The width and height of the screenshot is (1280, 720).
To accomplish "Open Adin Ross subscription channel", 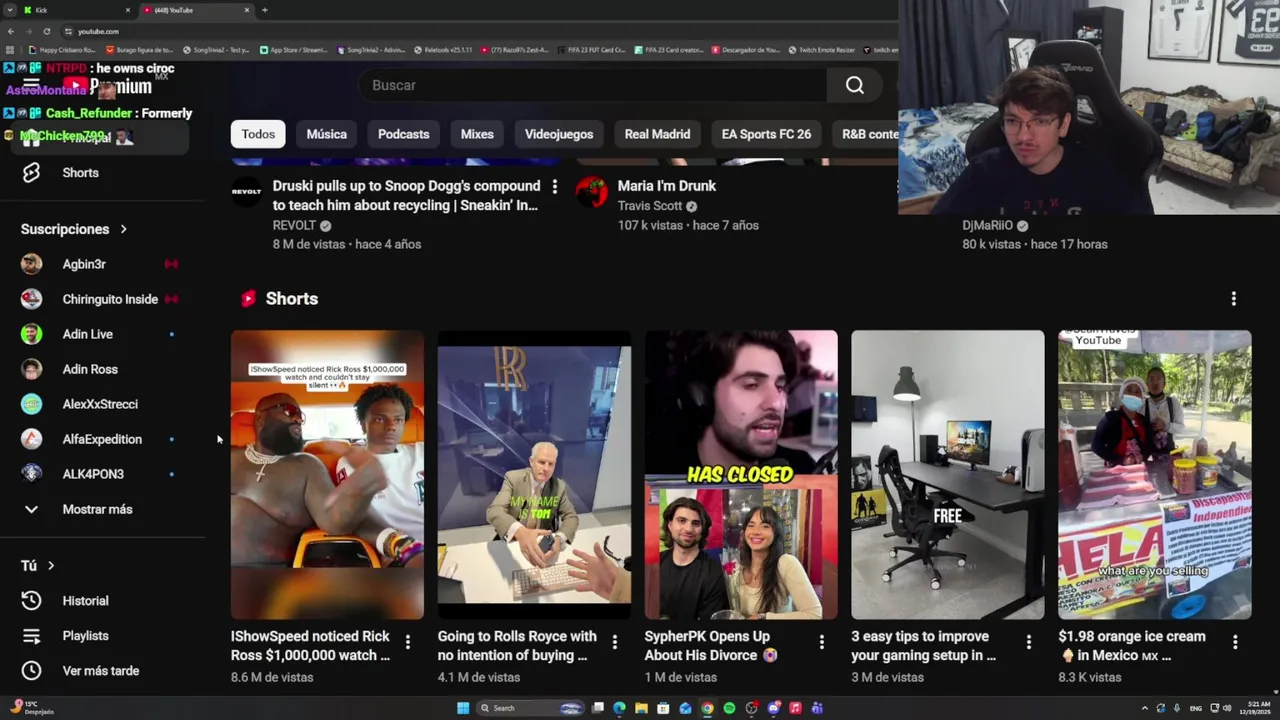I will point(90,369).
